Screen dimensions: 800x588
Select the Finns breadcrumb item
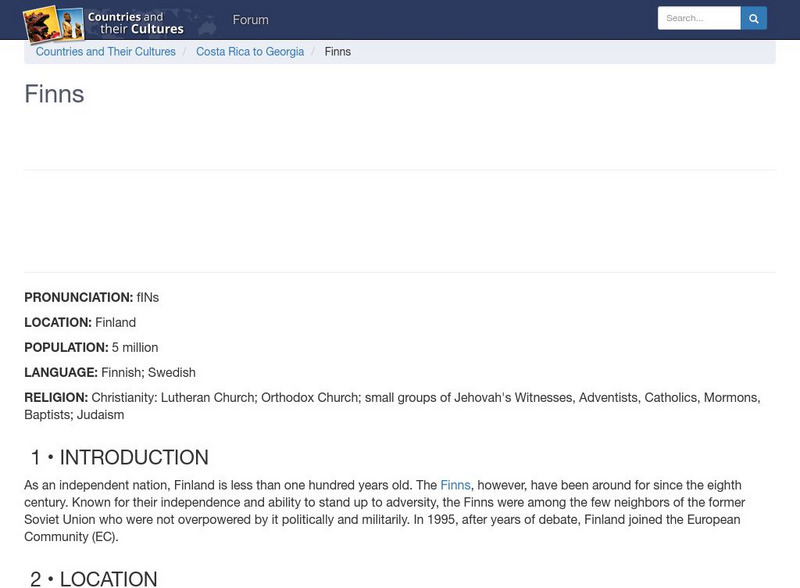pos(338,52)
